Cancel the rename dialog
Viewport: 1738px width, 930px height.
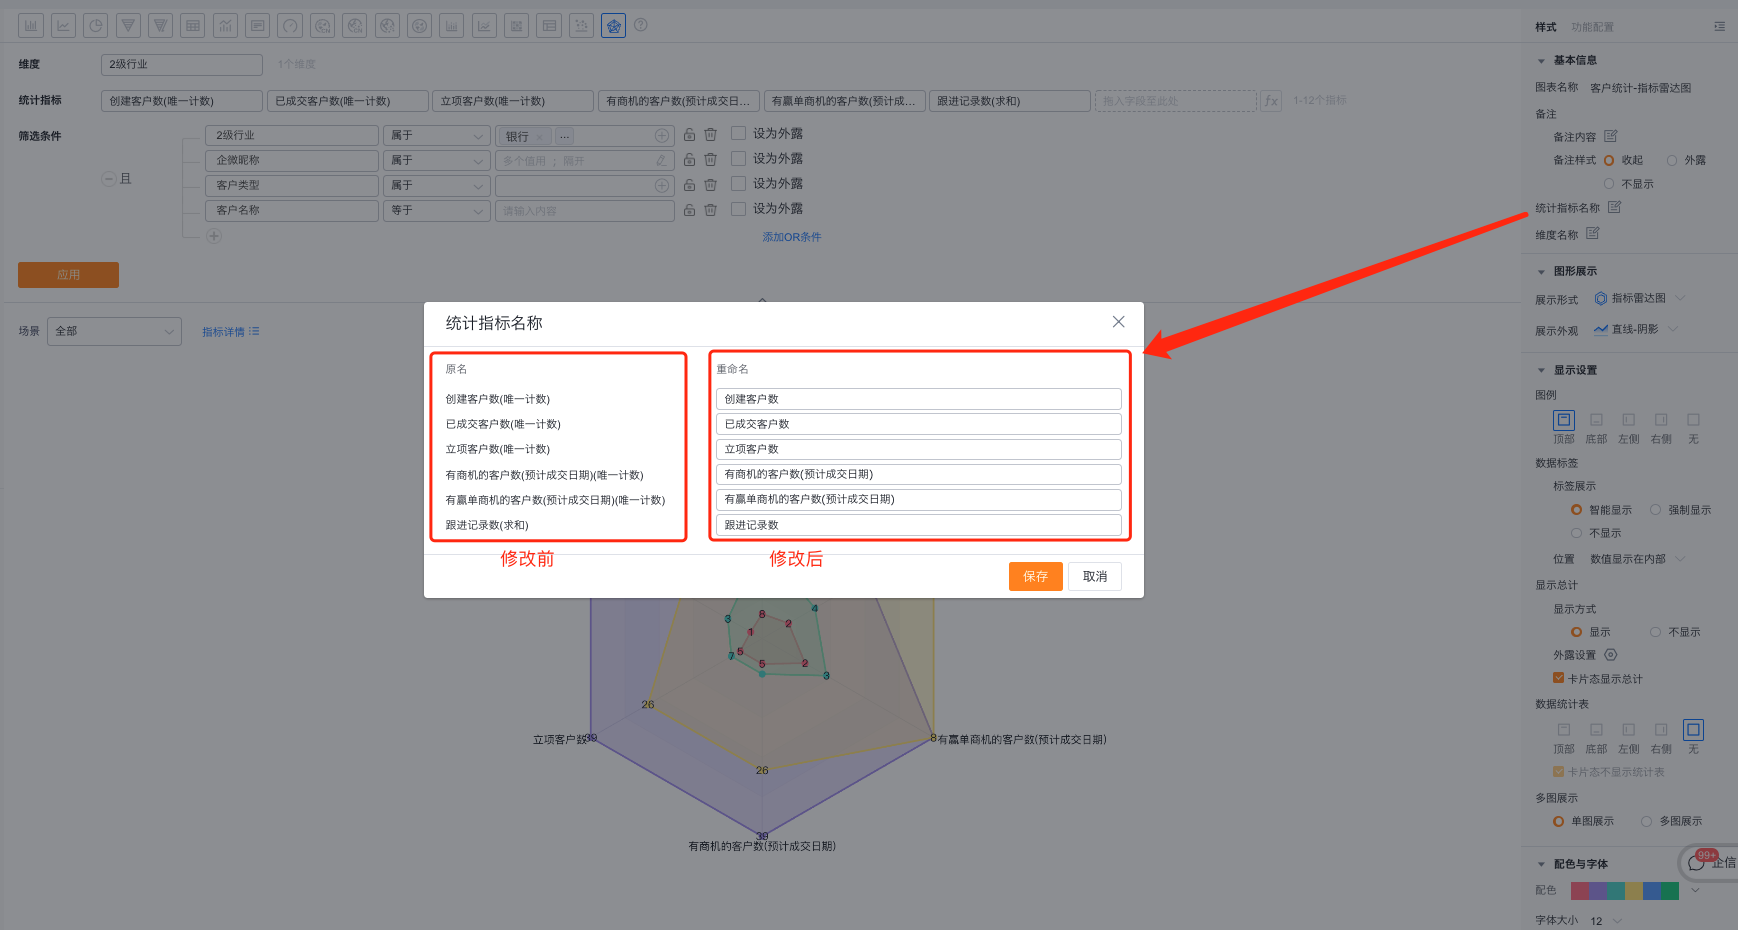pos(1095,576)
